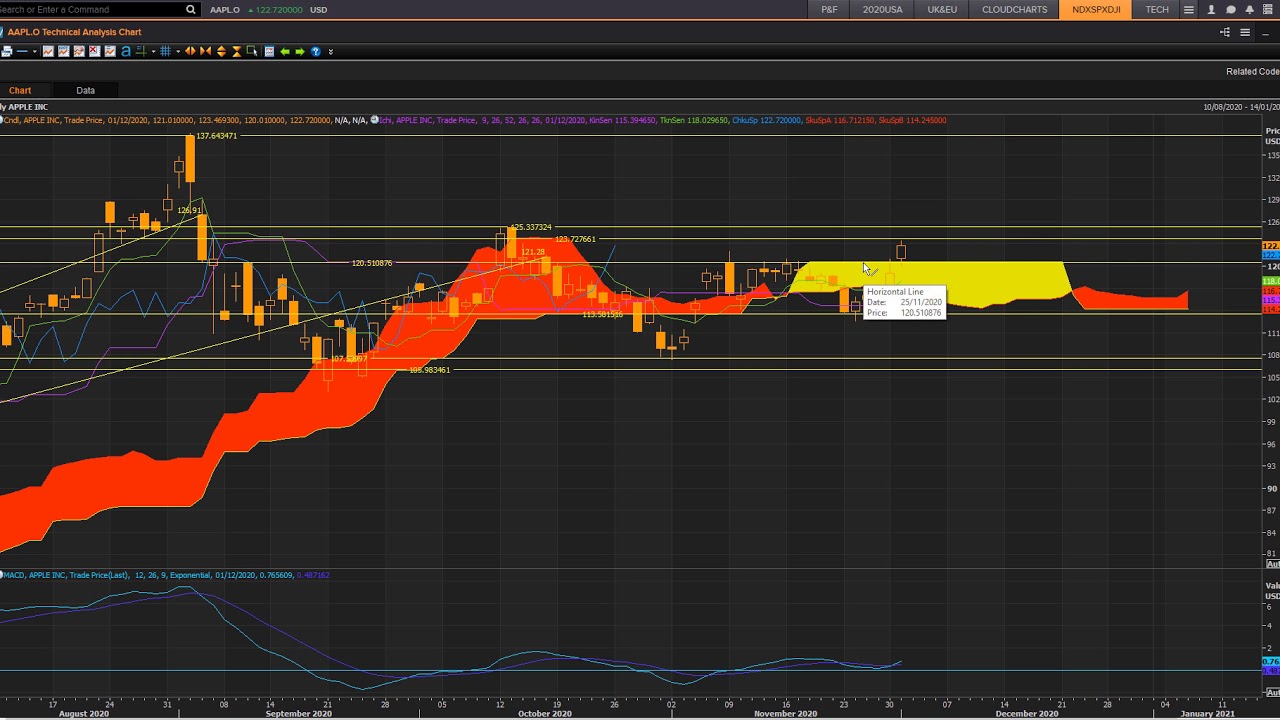Click the expand horizontally arrows icon
This screenshot has width=1280, height=720.
point(190,51)
